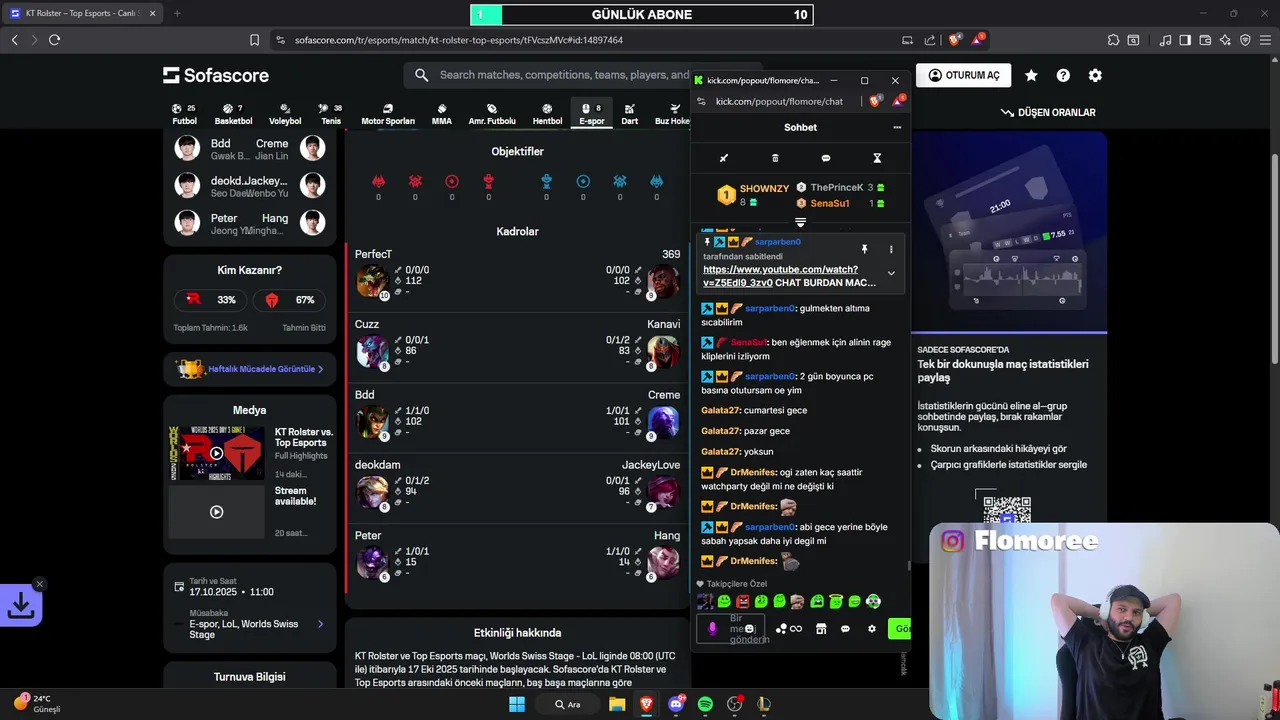The height and width of the screenshot is (720, 1280).
Task: Unpin the pinned chat message
Action: coord(865,249)
